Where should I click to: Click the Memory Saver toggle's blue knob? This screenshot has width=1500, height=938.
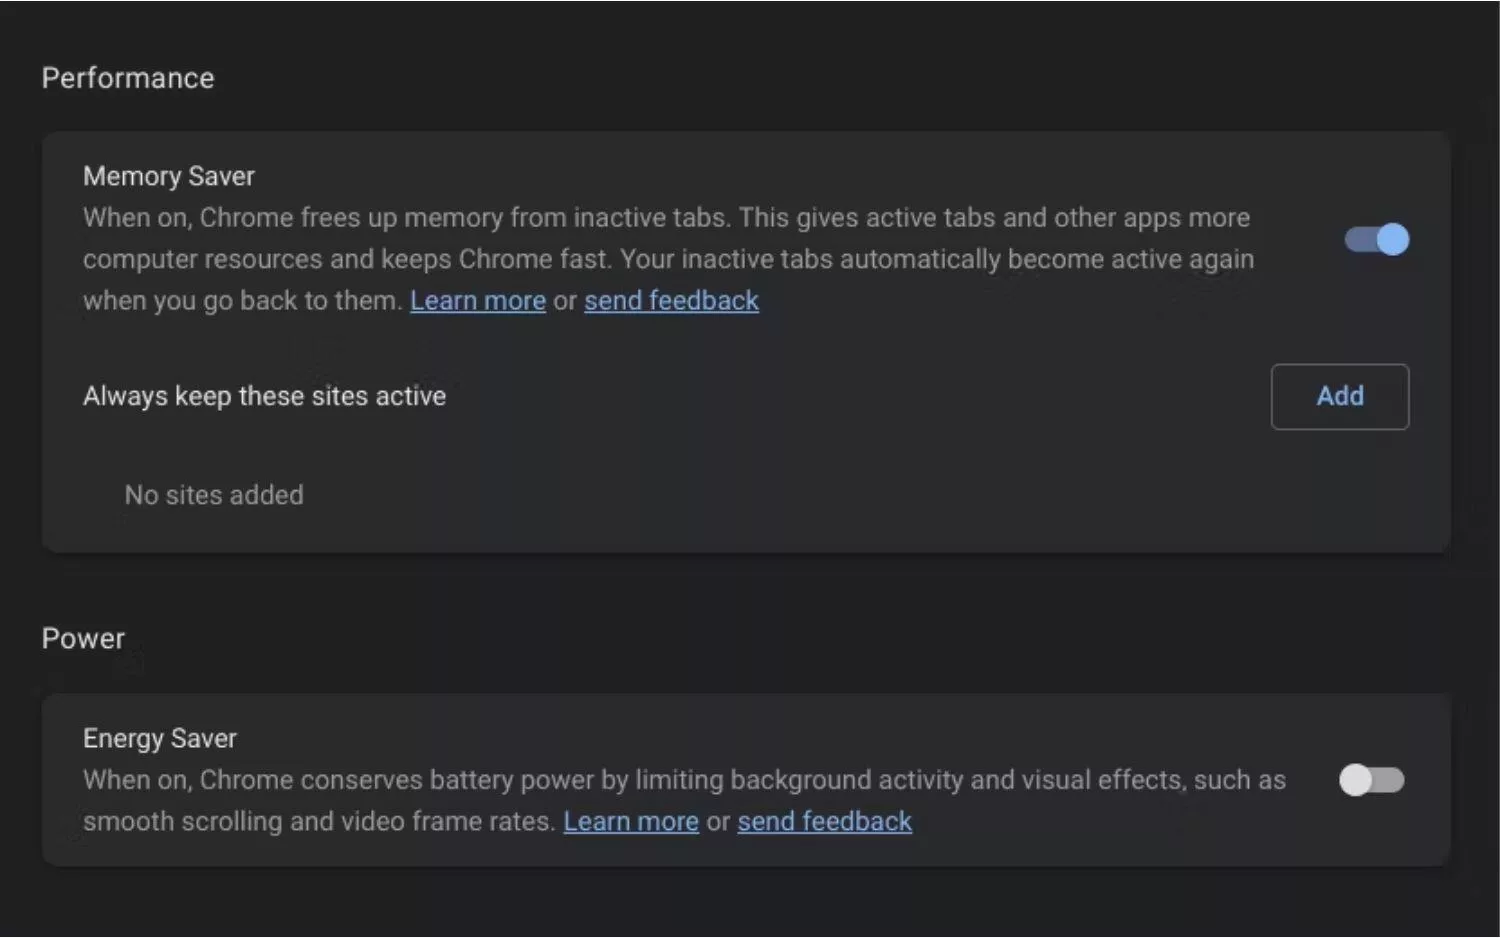pos(1392,240)
